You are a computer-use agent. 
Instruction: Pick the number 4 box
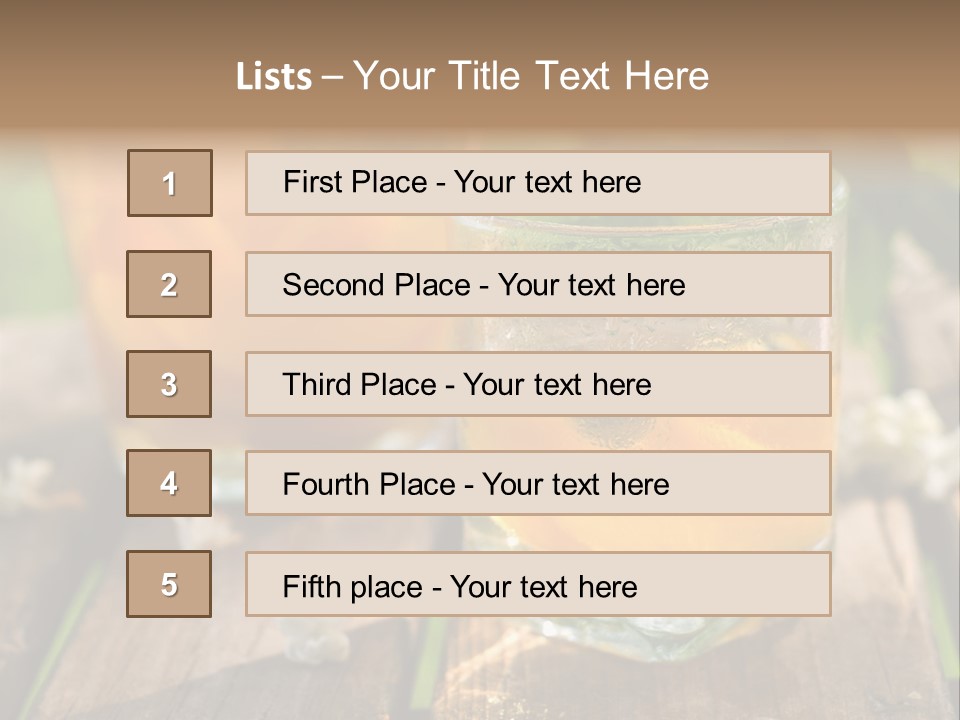click(169, 483)
